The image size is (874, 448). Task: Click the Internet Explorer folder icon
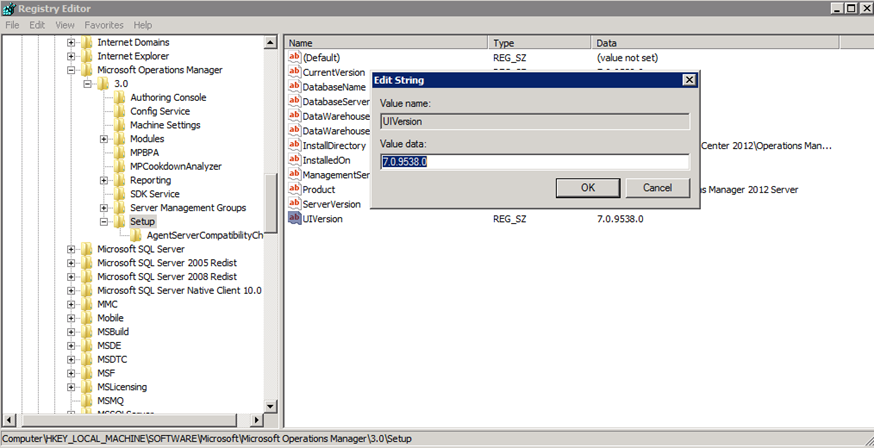[x=86, y=56]
